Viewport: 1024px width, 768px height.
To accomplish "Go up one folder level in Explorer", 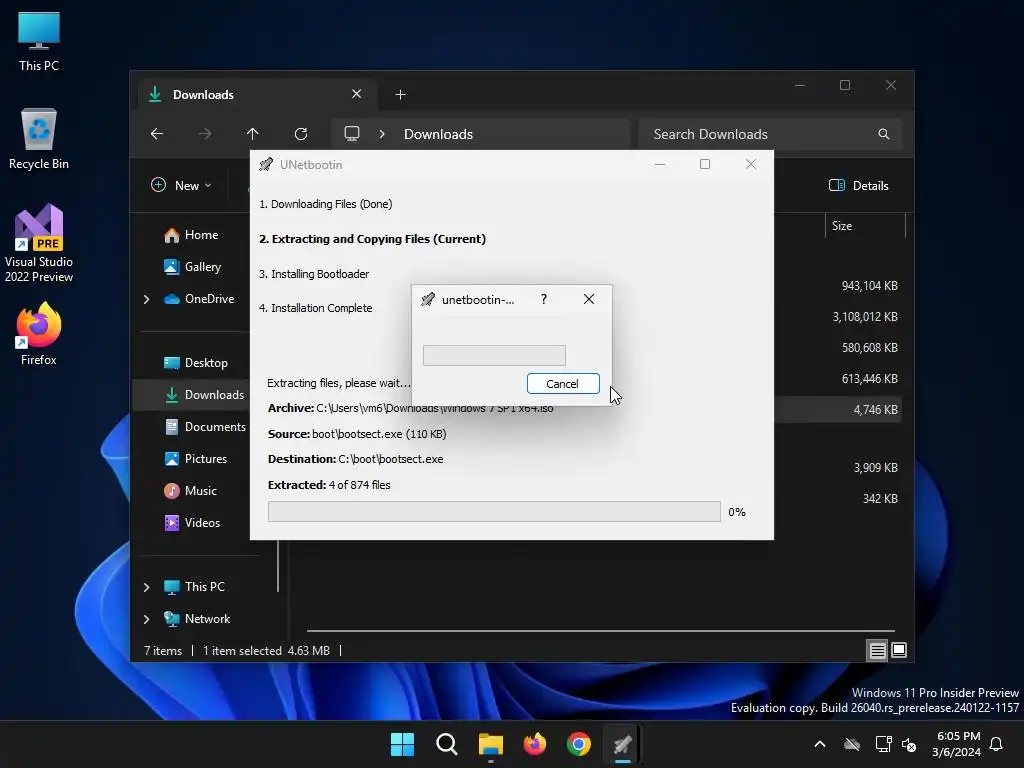I will (253, 134).
